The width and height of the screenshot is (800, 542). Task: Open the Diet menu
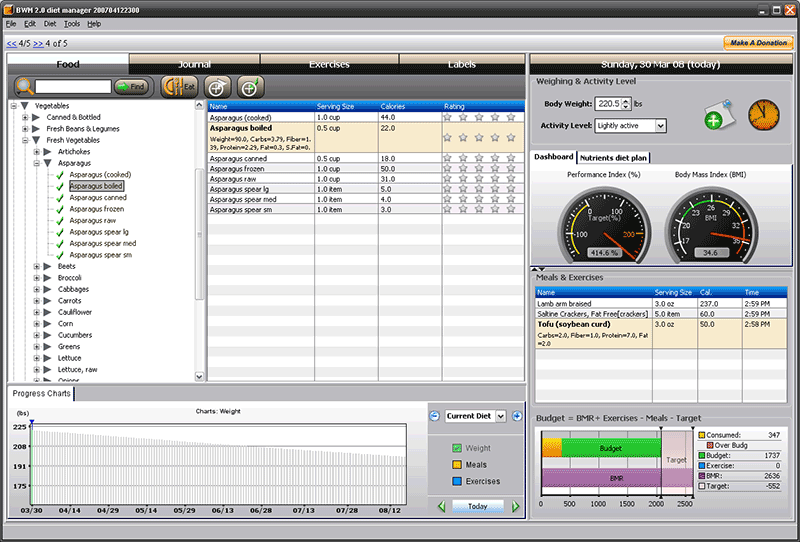click(50, 24)
